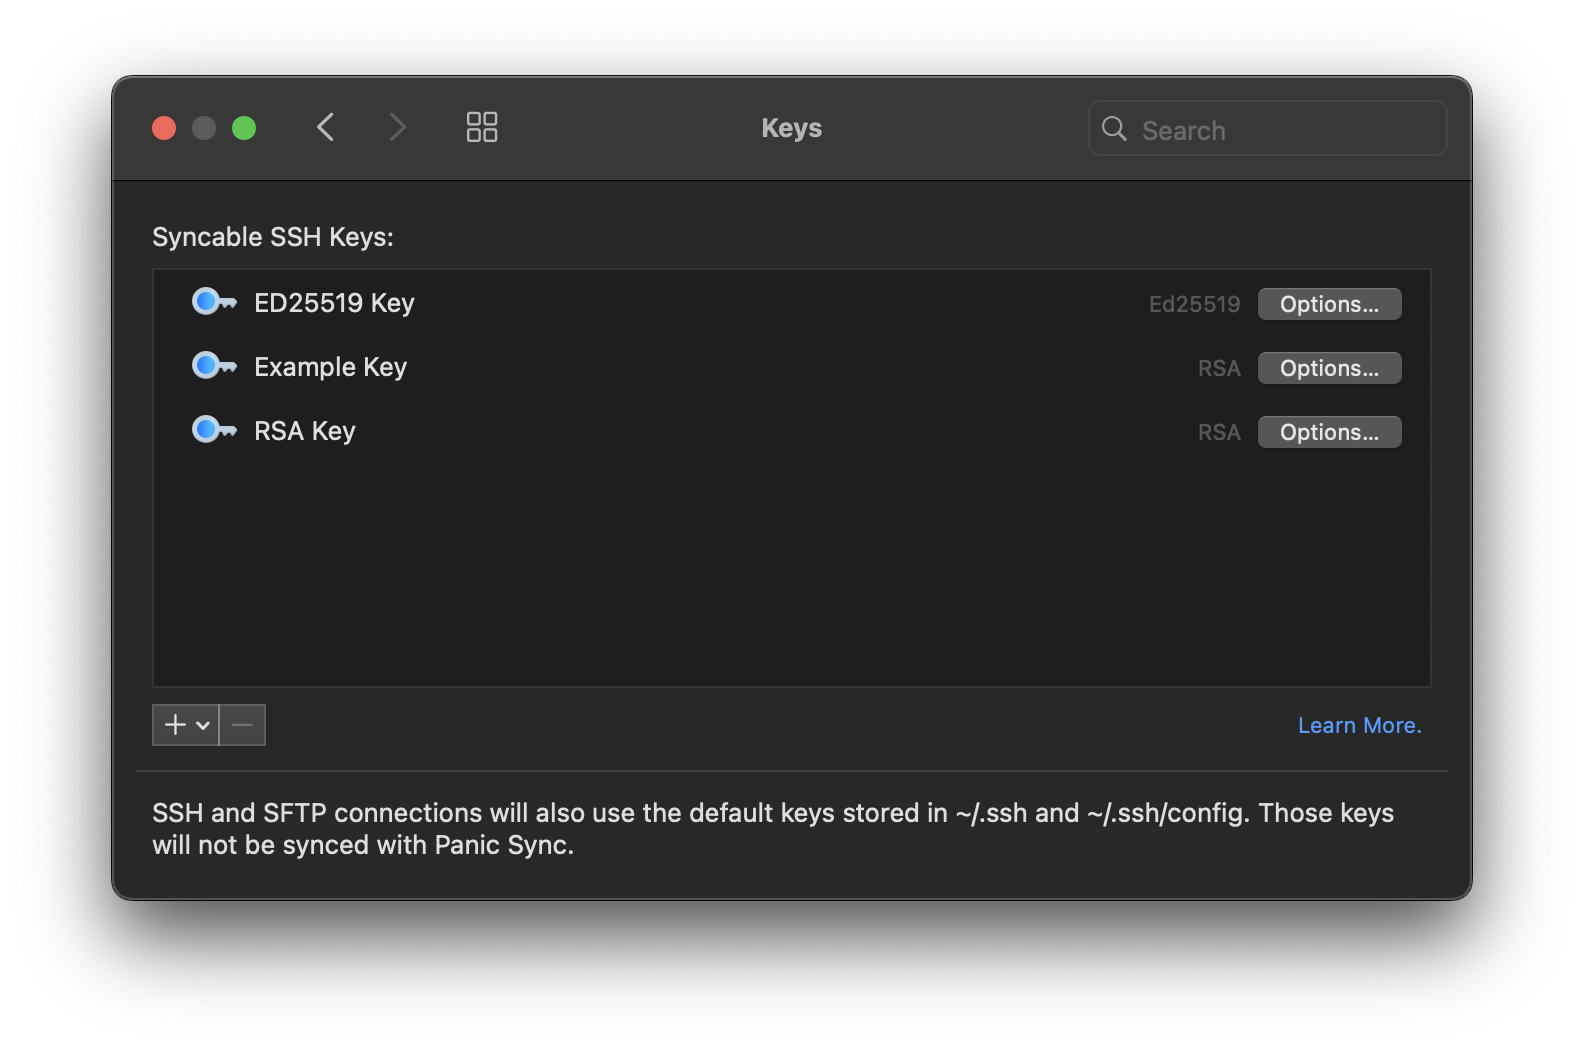Follow the Learn More link

pos(1359,725)
